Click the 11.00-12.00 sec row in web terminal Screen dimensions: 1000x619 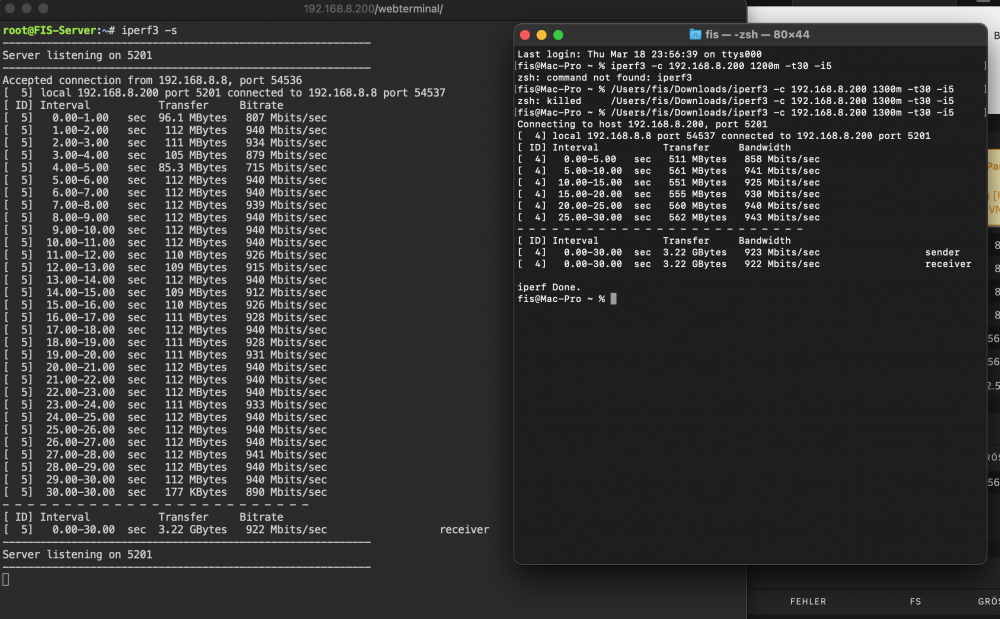[x=165, y=255]
